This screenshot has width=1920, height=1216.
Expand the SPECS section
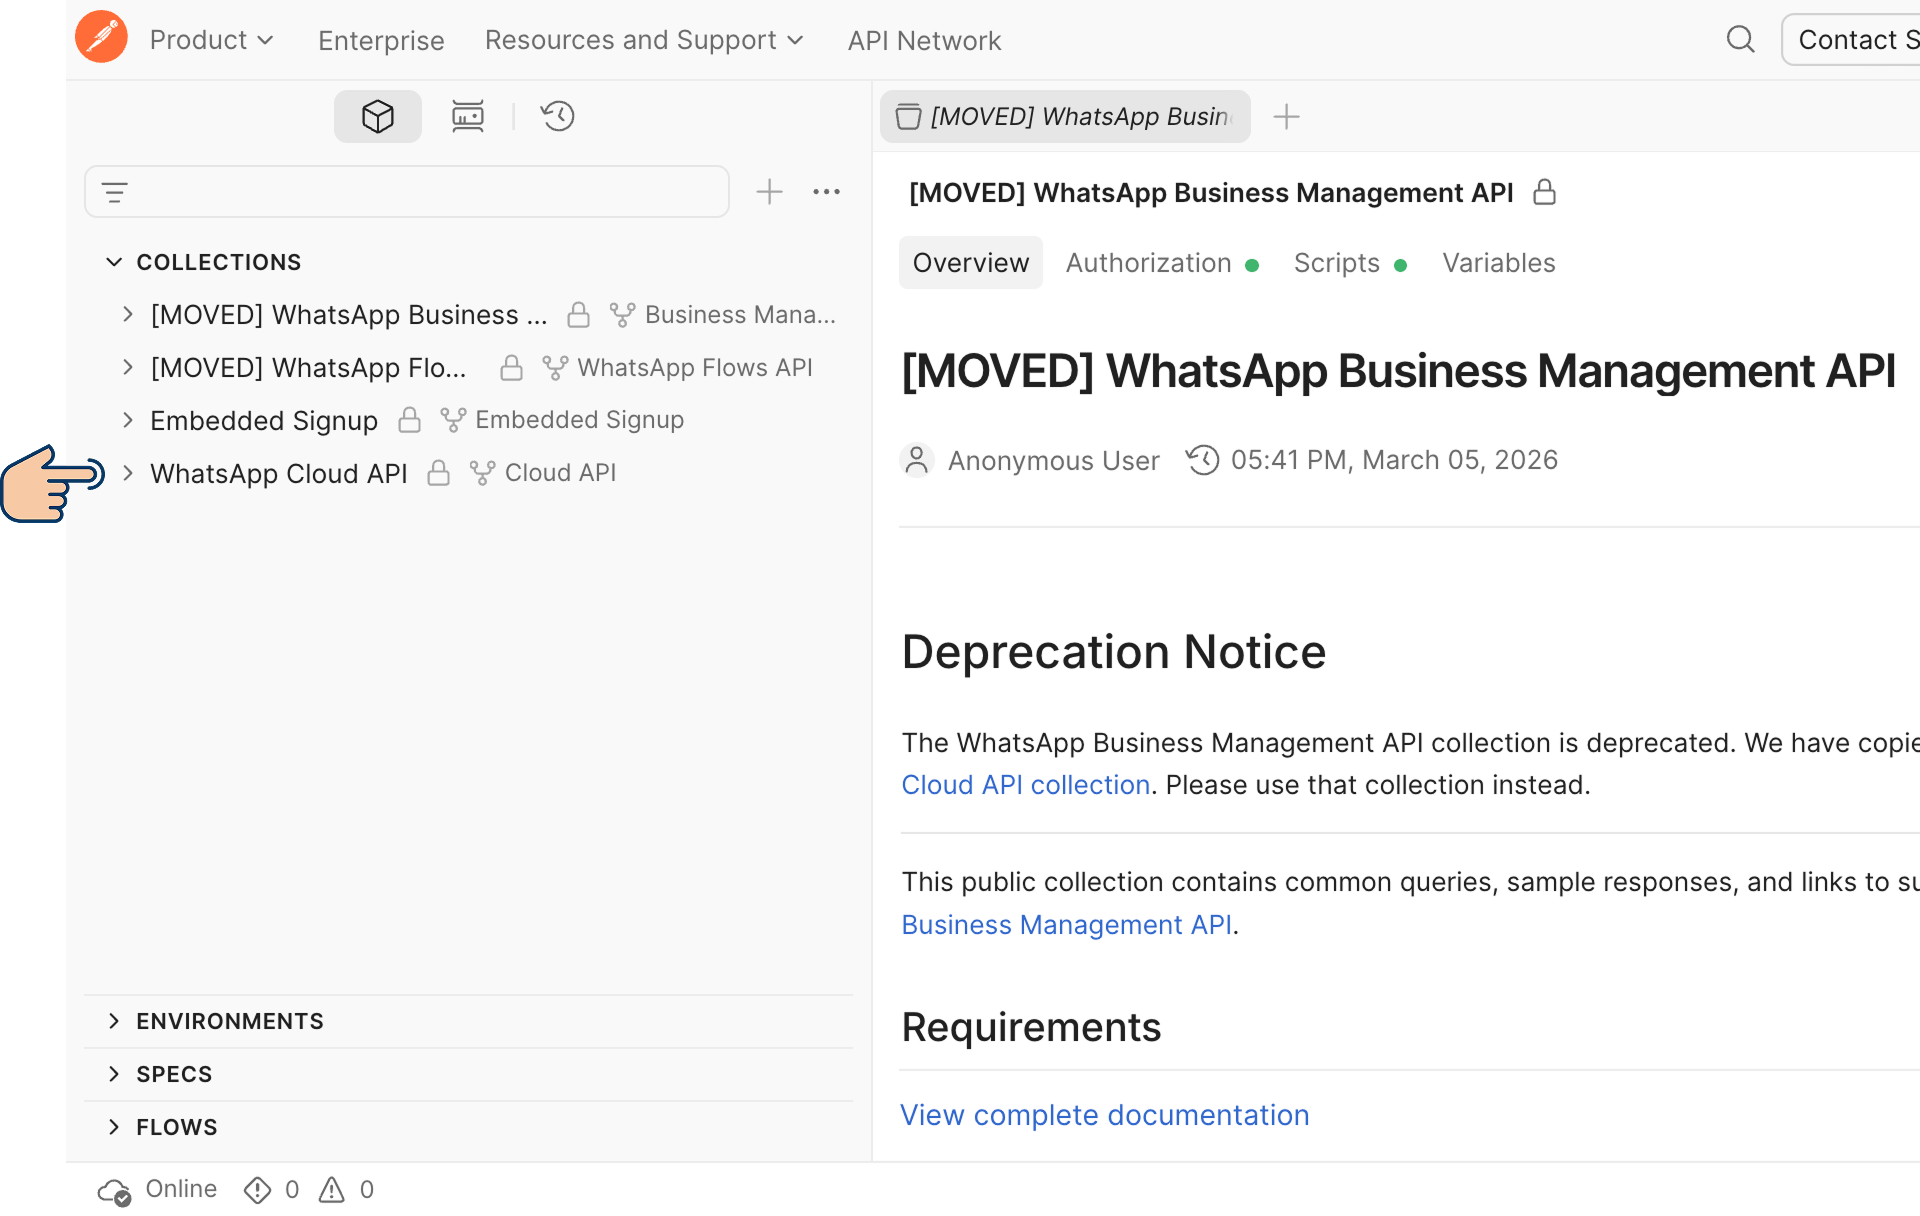coord(114,1074)
